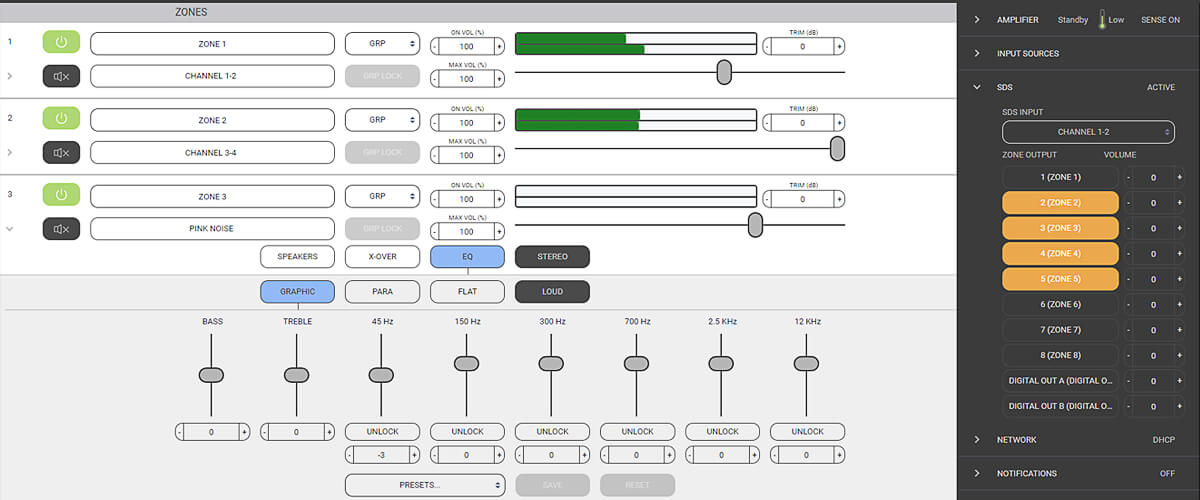Decrease TREBLE value with minus
Viewport: 1200px width, 500px height.
(265, 432)
